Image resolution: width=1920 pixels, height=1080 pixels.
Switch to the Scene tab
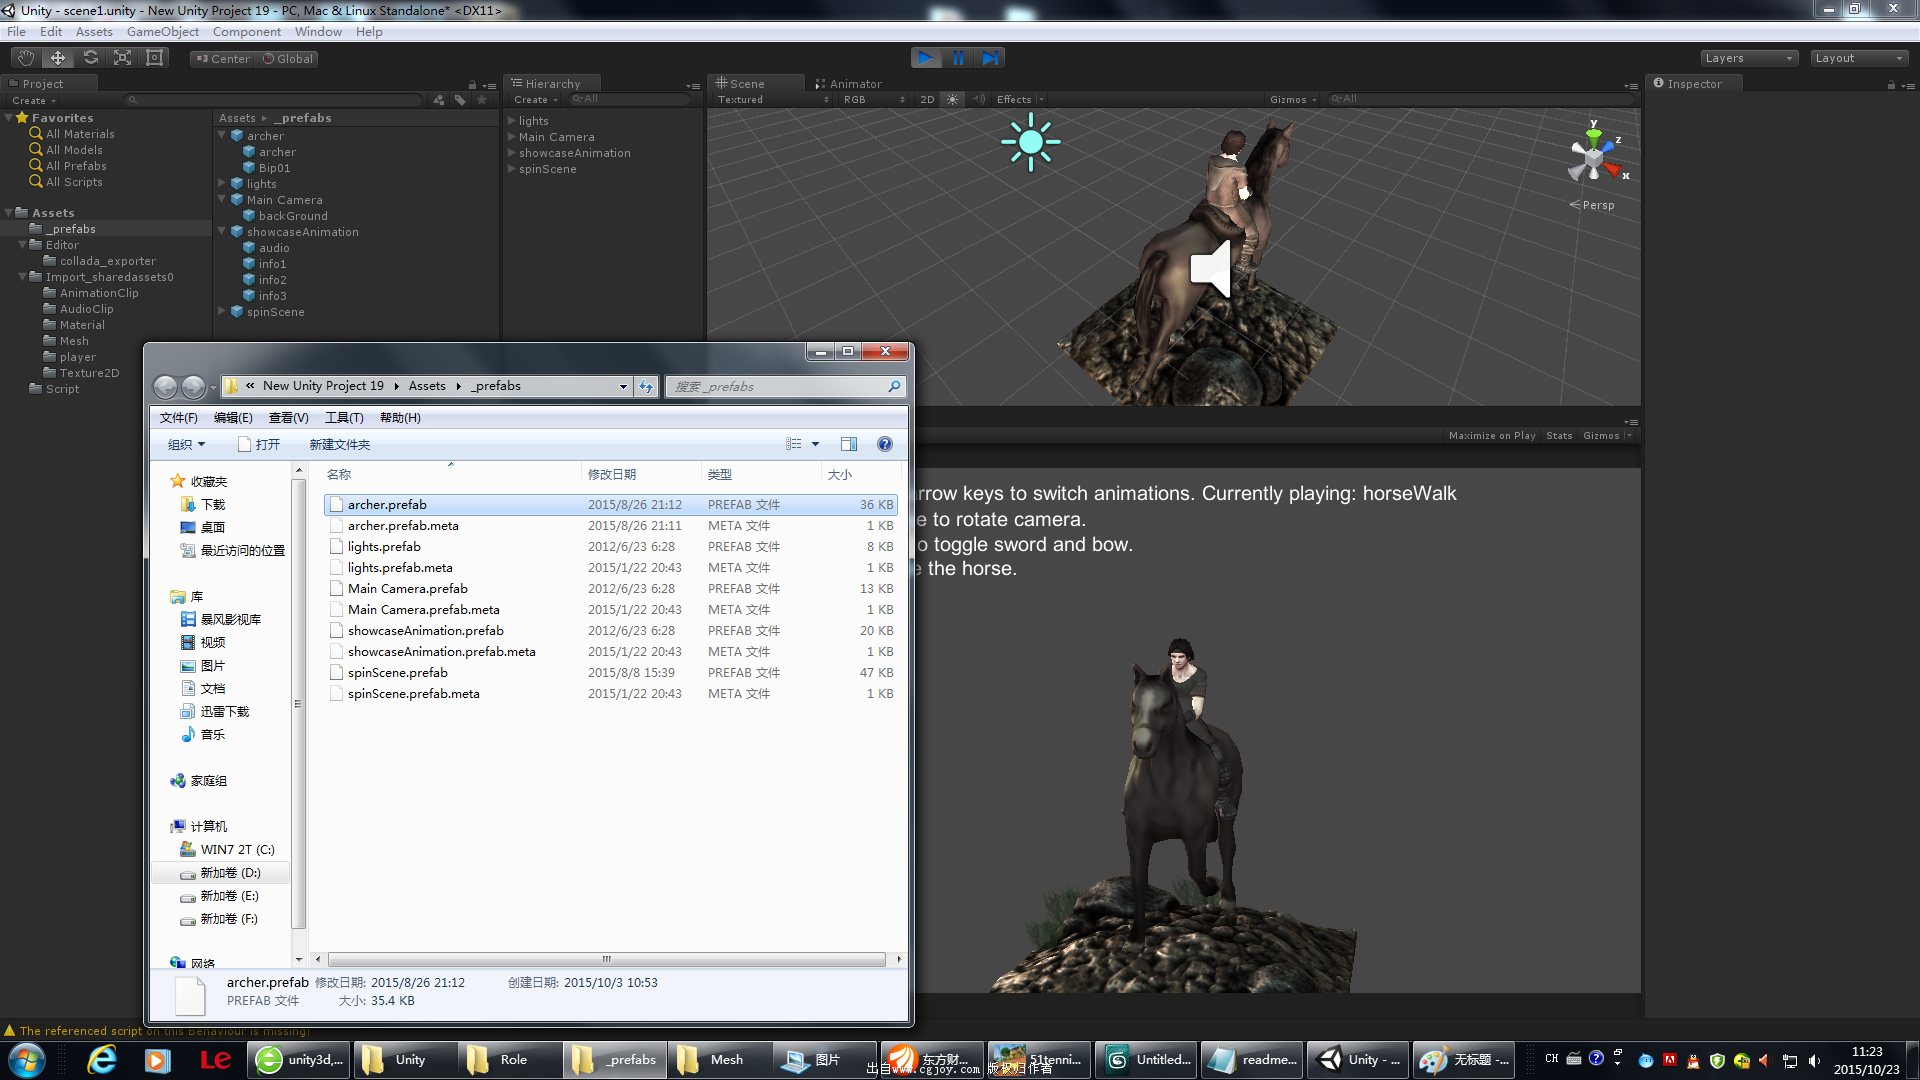pyautogui.click(x=746, y=84)
